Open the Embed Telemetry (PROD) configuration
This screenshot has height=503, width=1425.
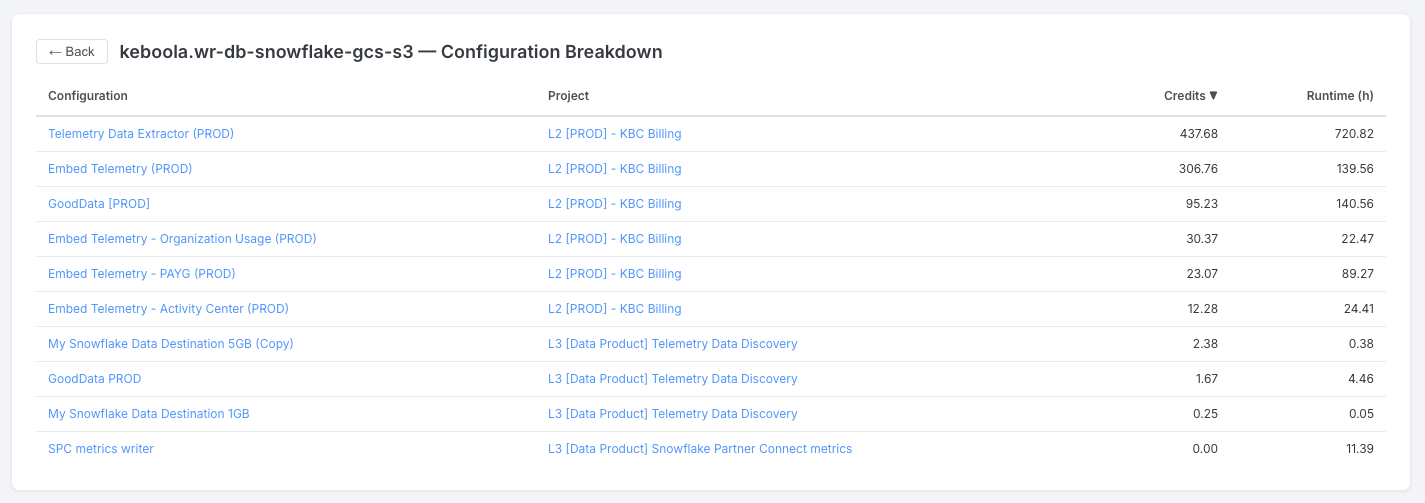point(120,169)
